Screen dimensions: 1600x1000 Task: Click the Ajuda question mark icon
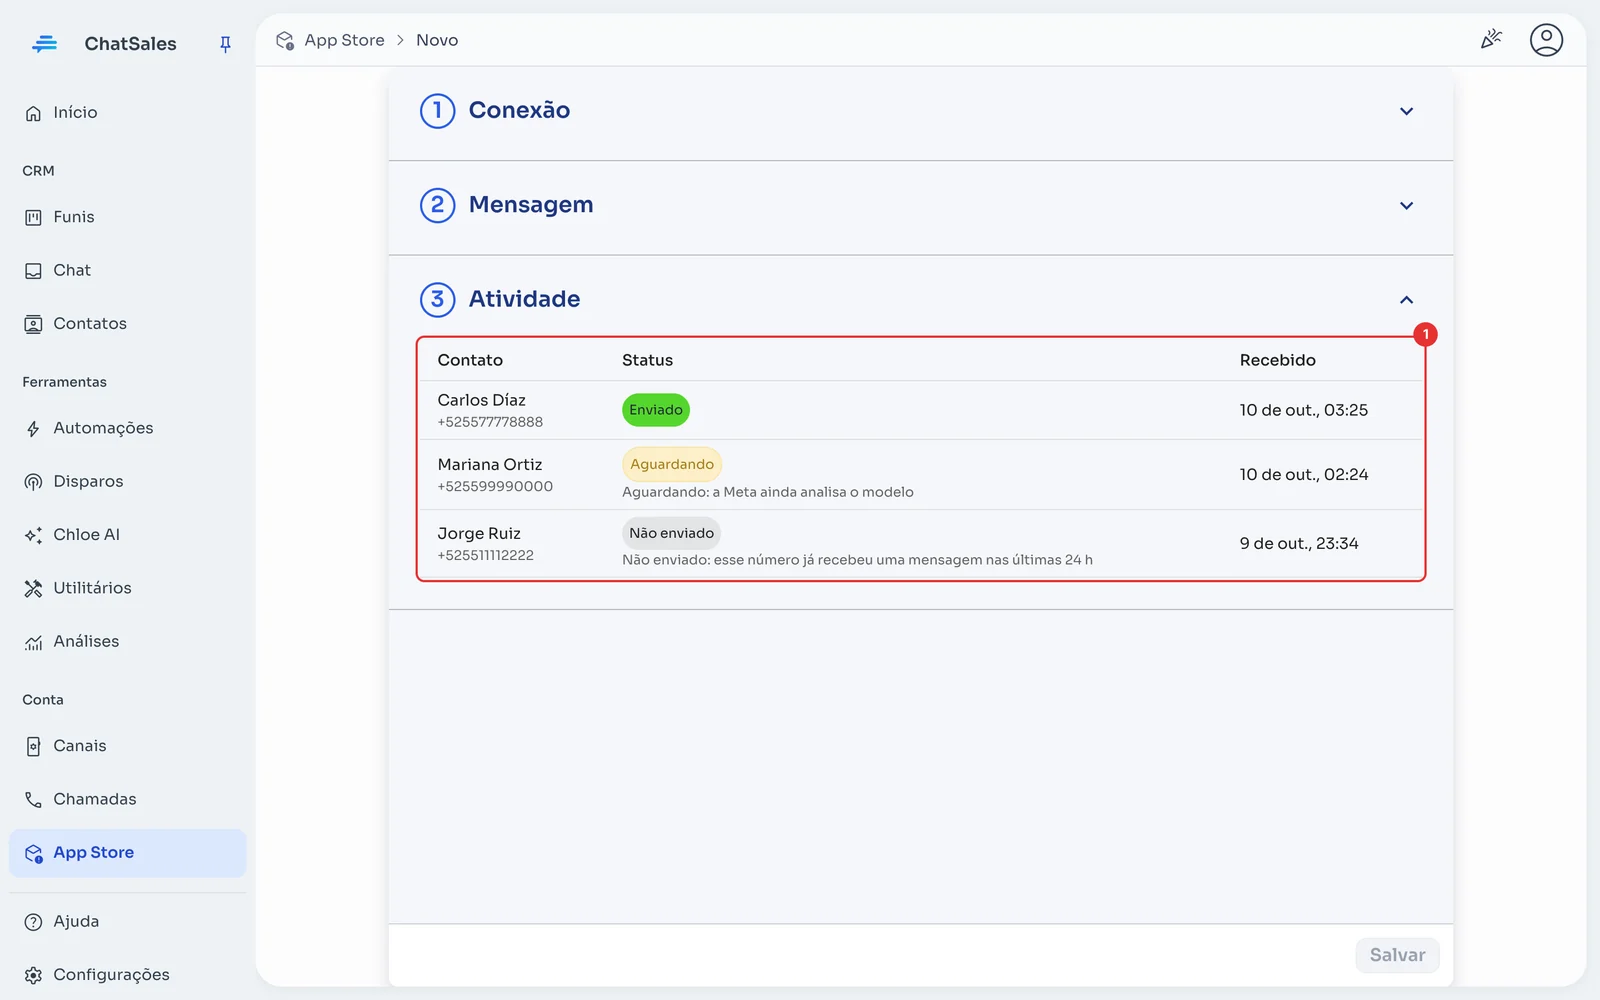coord(33,922)
